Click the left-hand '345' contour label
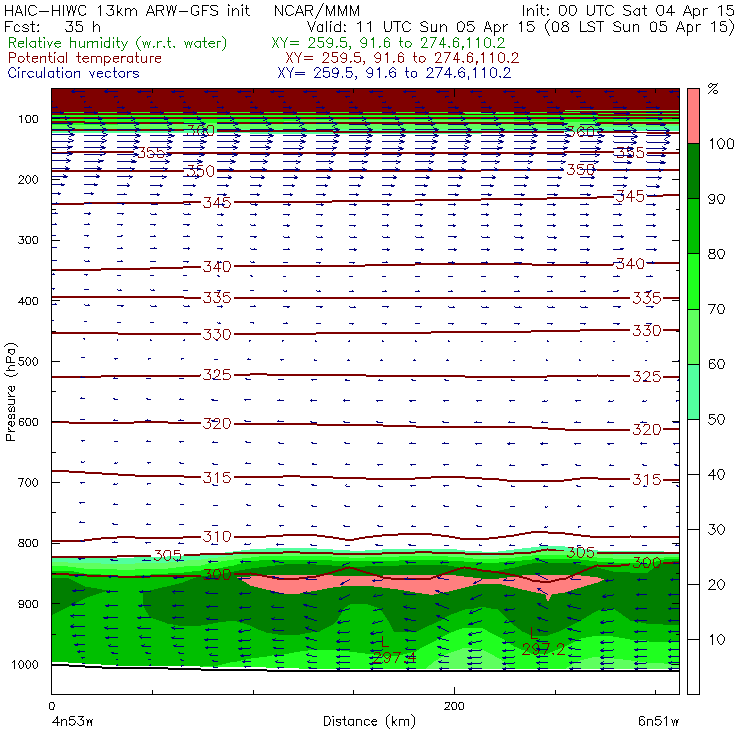740x740 pixels. [x=217, y=202]
